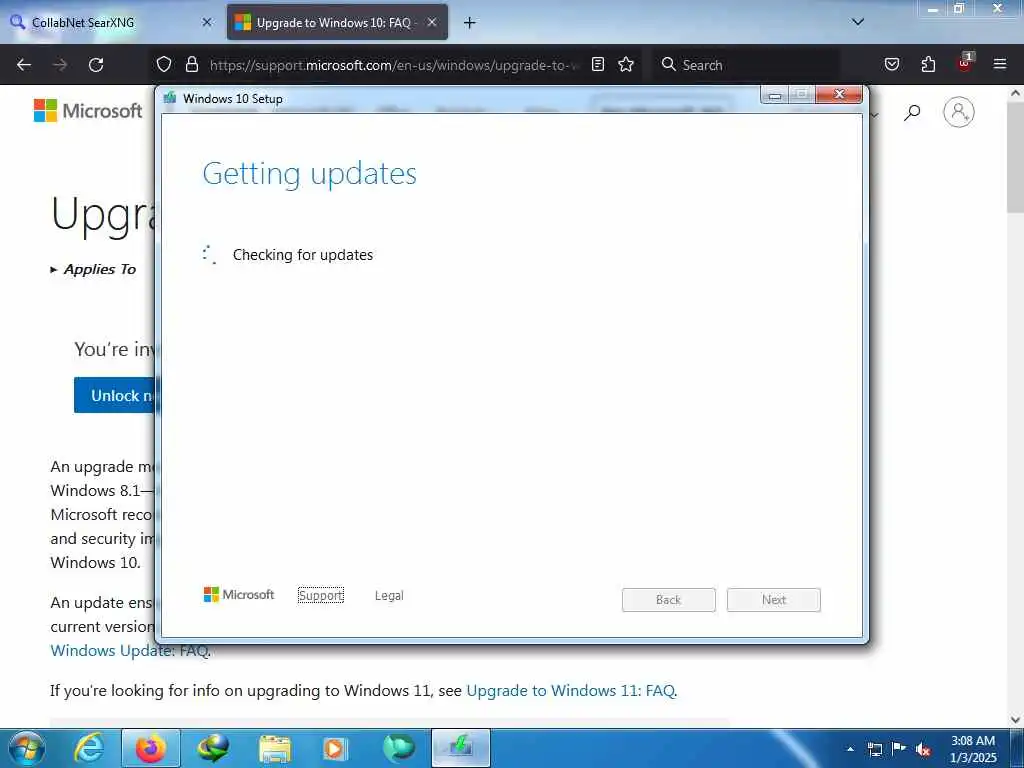This screenshot has width=1024, height=768.
Task: Launch Windows Media Player from taskbar
Action: point(336,748)
